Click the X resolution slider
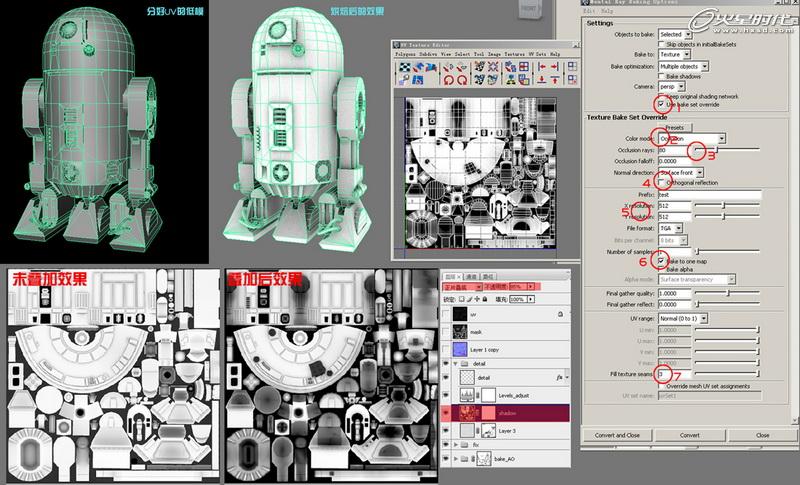Screen dimensions: 800x485 pyautogui.click(x=727, y=206)
